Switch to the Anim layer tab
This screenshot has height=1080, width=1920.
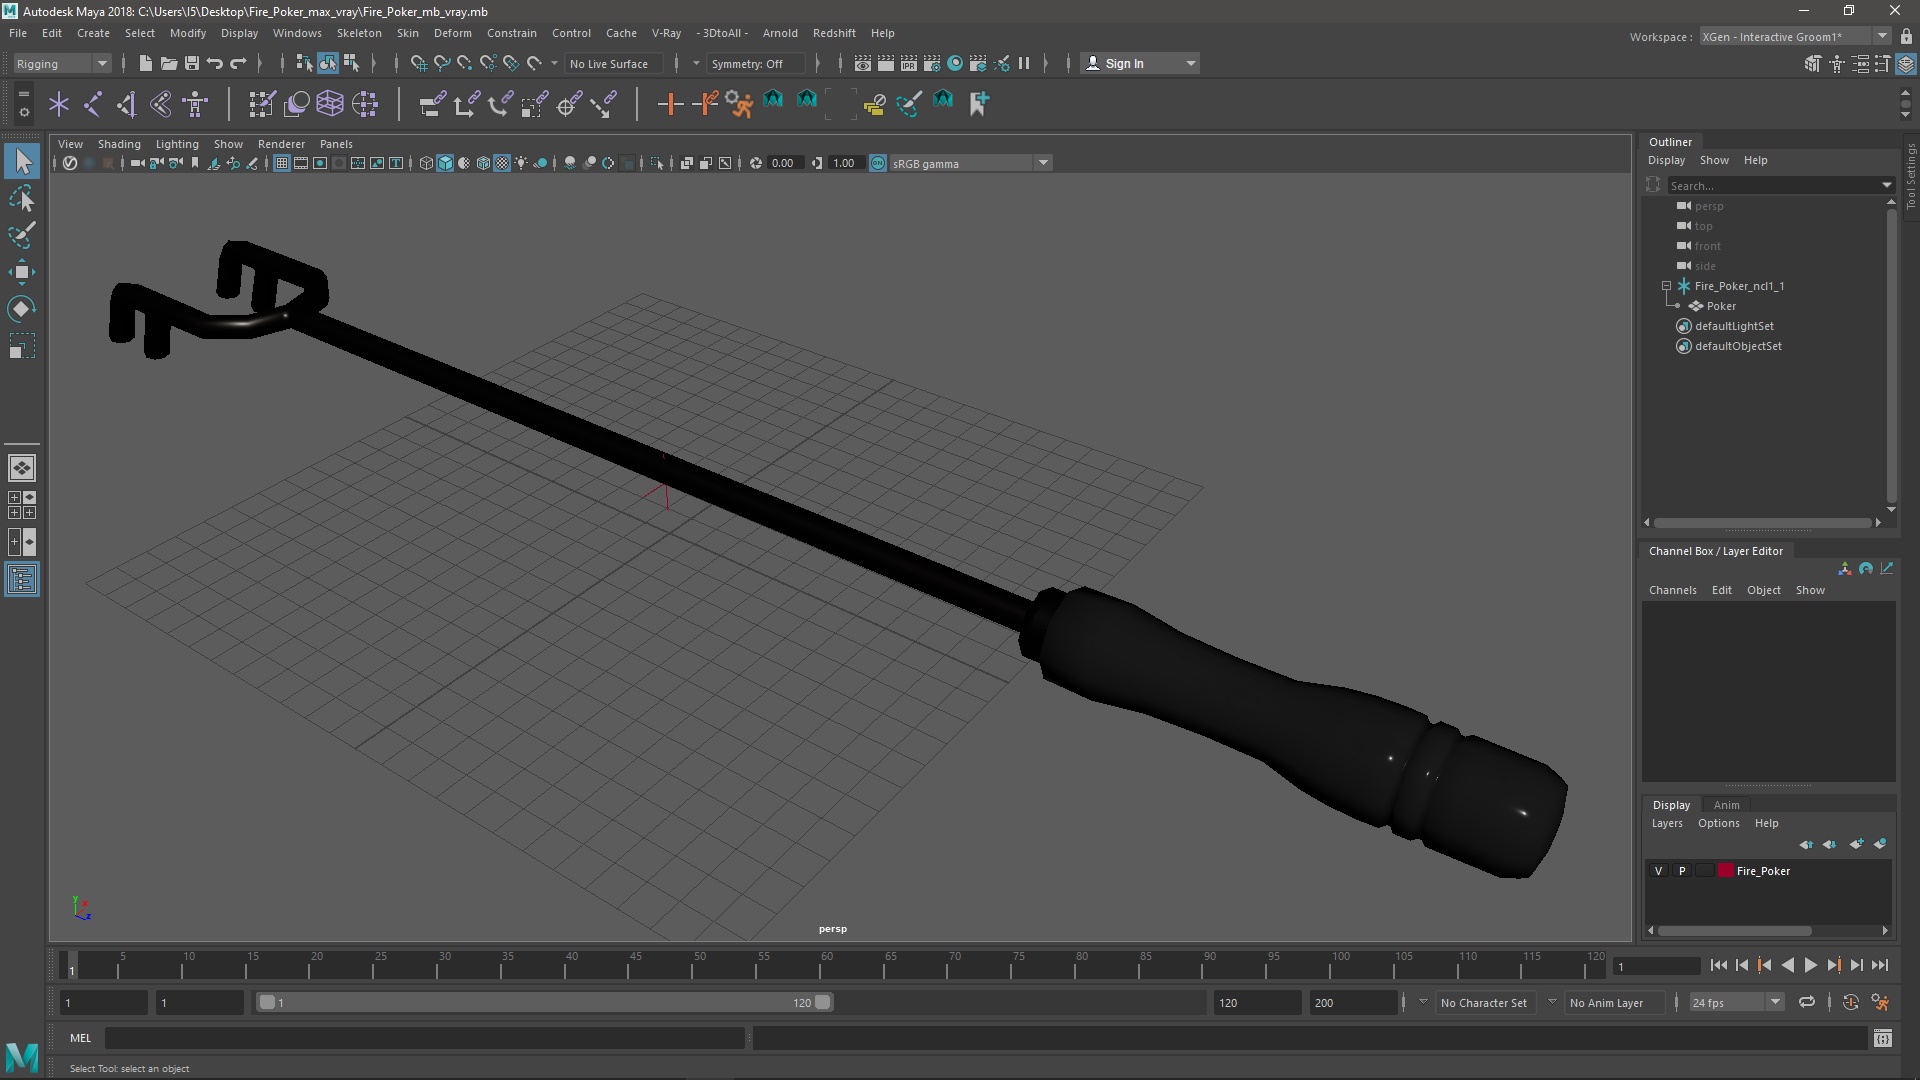point(1726,805)
